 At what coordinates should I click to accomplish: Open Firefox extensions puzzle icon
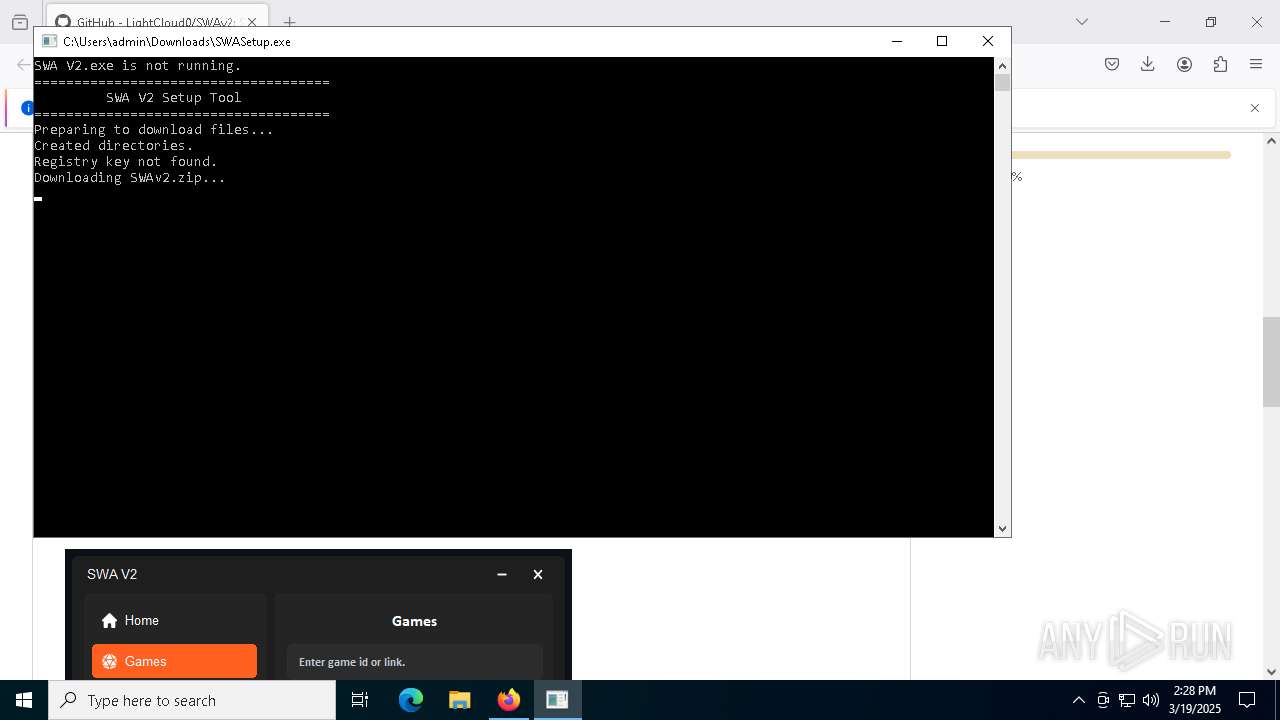click(x=1220, y=64)
